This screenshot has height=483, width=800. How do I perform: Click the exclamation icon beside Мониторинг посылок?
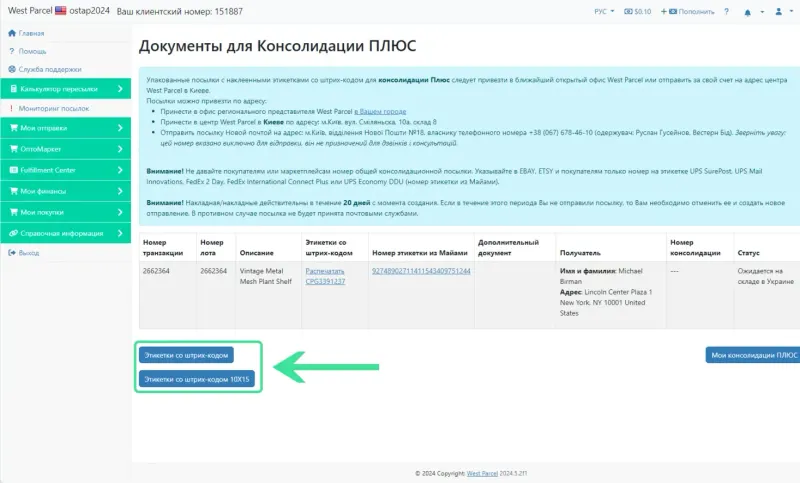pos(12,108)
